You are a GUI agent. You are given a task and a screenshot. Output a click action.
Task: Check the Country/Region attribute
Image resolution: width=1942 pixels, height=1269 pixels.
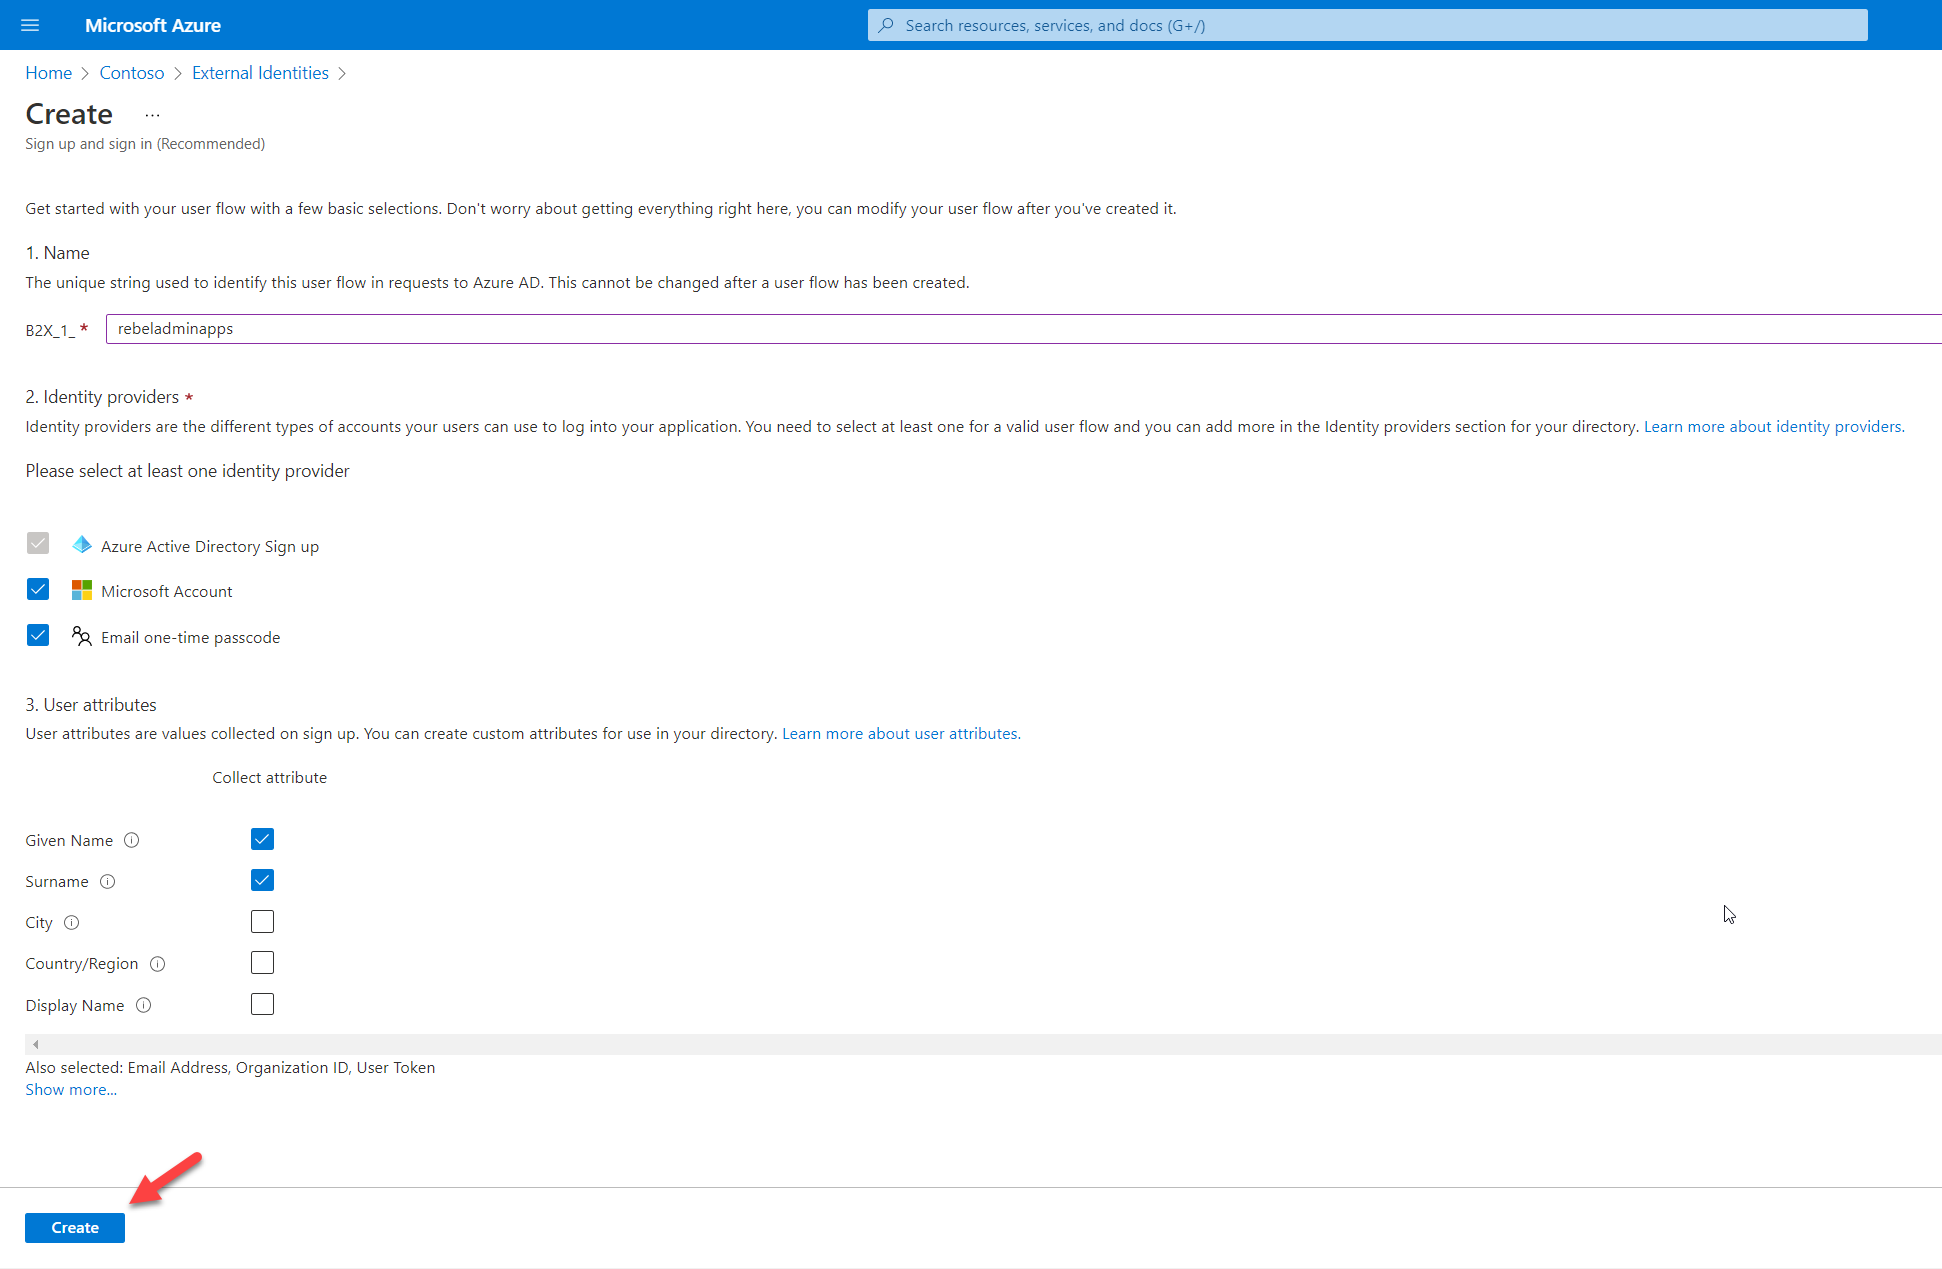tap(262, 962)
